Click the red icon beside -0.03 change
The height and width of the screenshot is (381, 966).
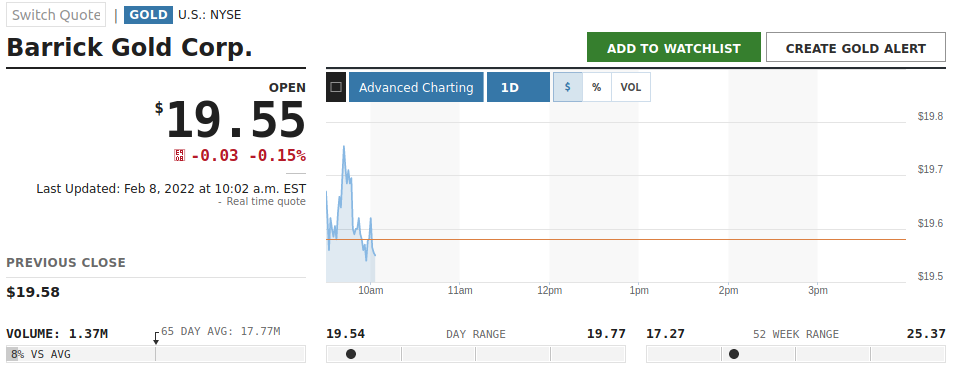(x=179, y=155)
